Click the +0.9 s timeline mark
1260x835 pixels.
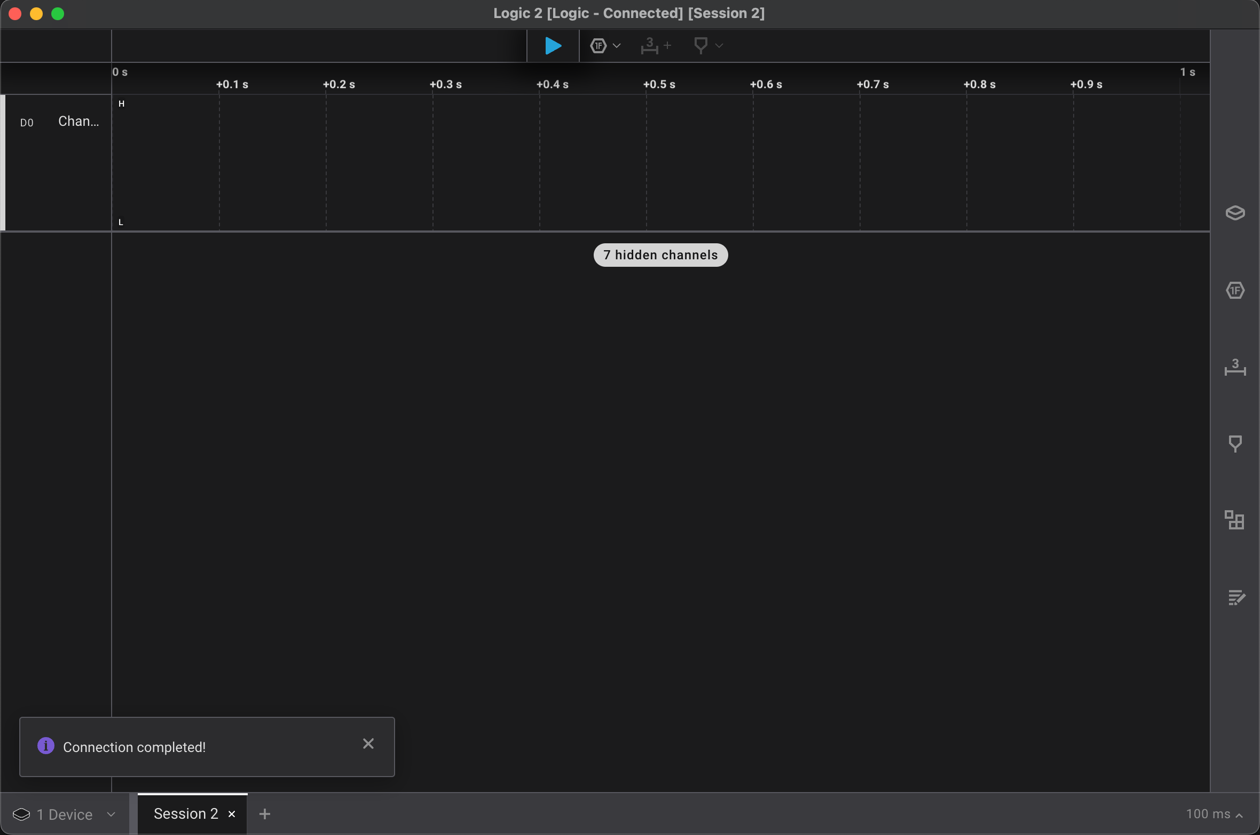click(x=1086, y=84)
